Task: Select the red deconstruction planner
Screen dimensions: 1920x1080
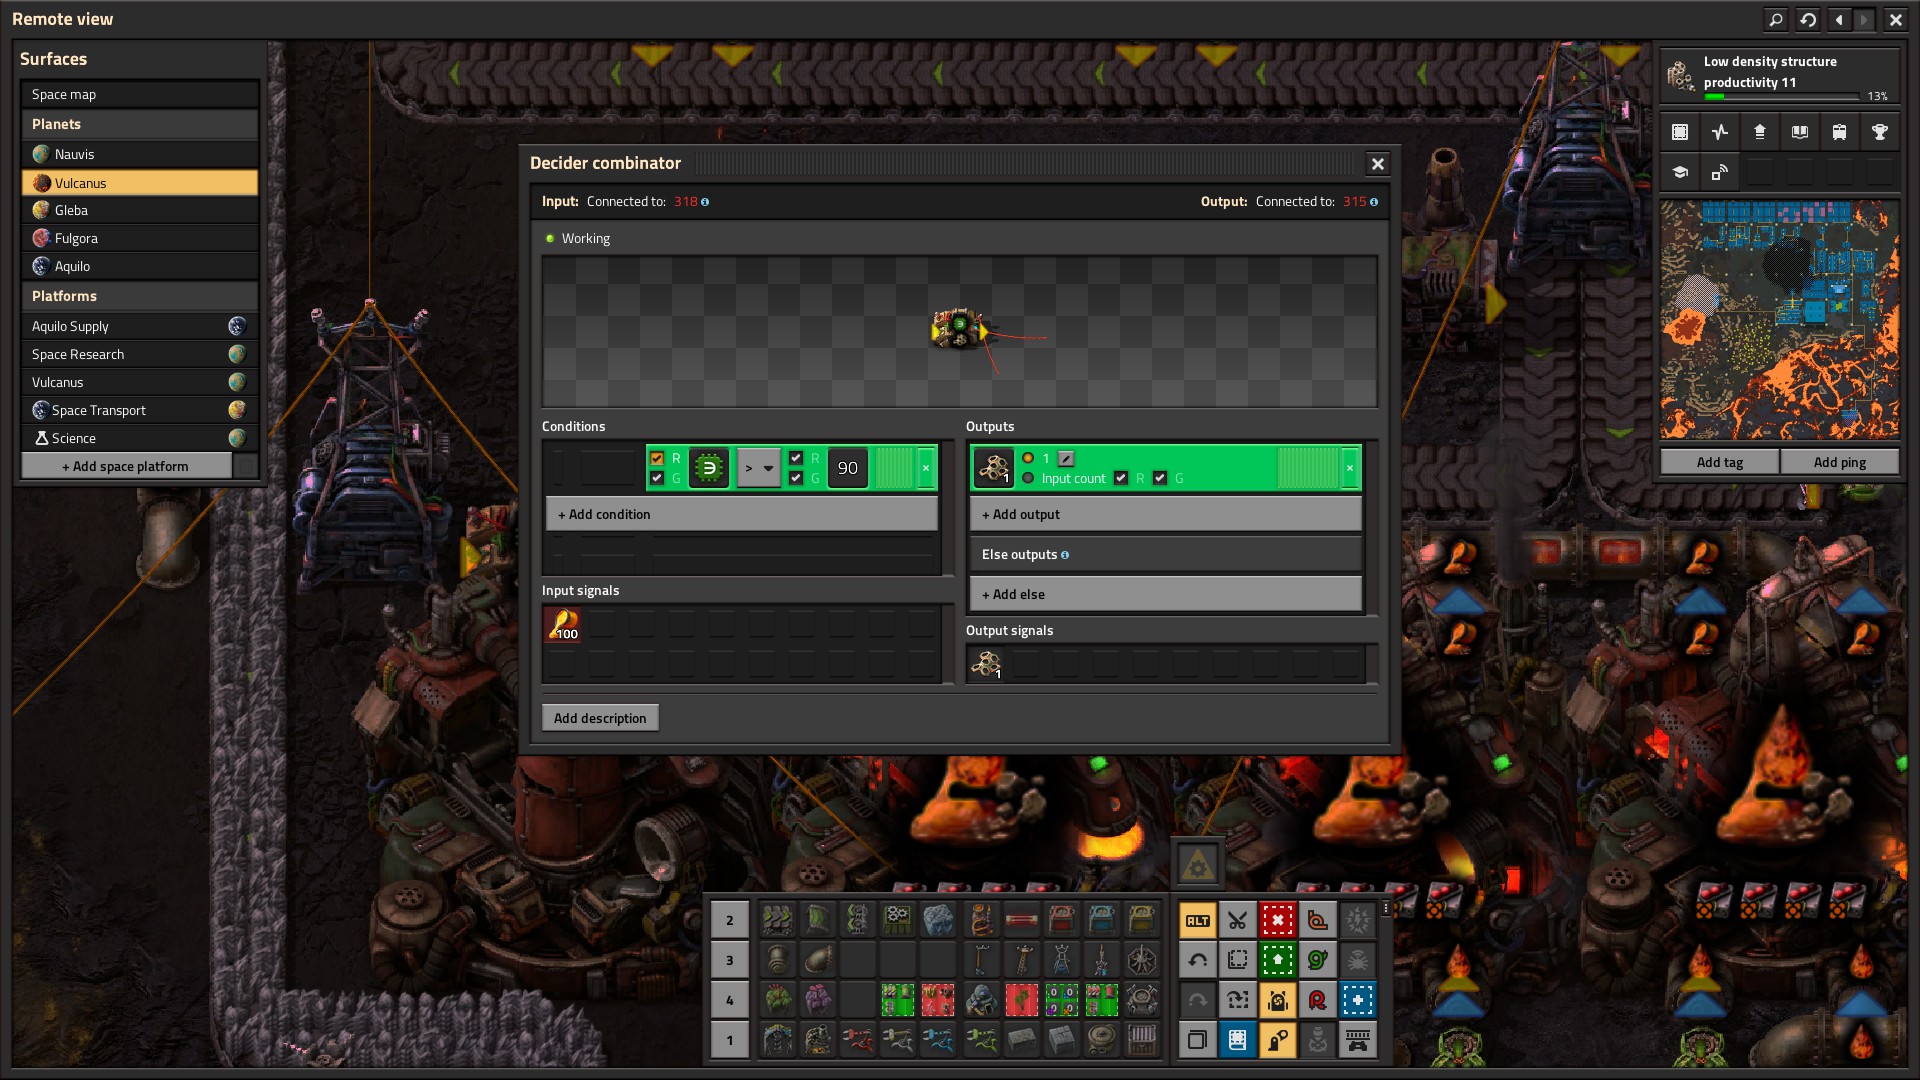Action: (1277, 920)
